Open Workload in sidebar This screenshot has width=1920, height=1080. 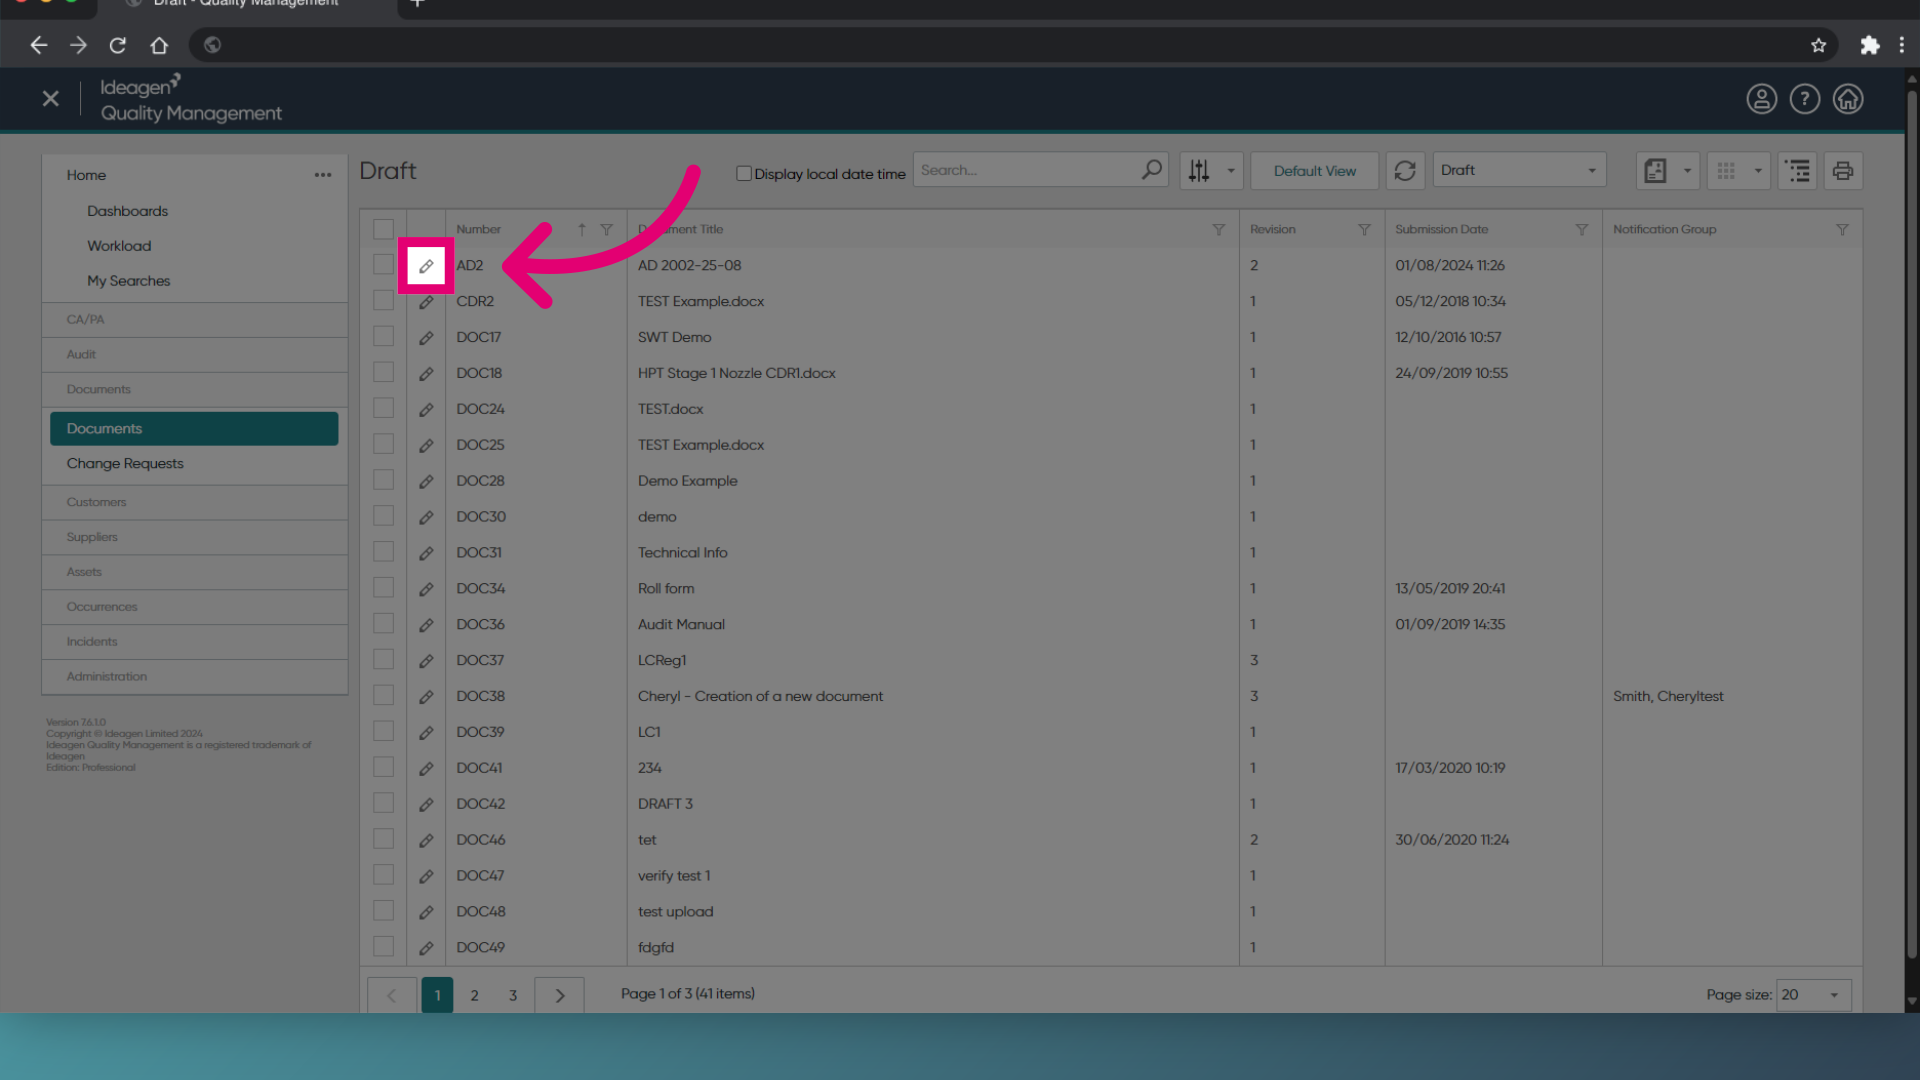(x=119, y=246)
